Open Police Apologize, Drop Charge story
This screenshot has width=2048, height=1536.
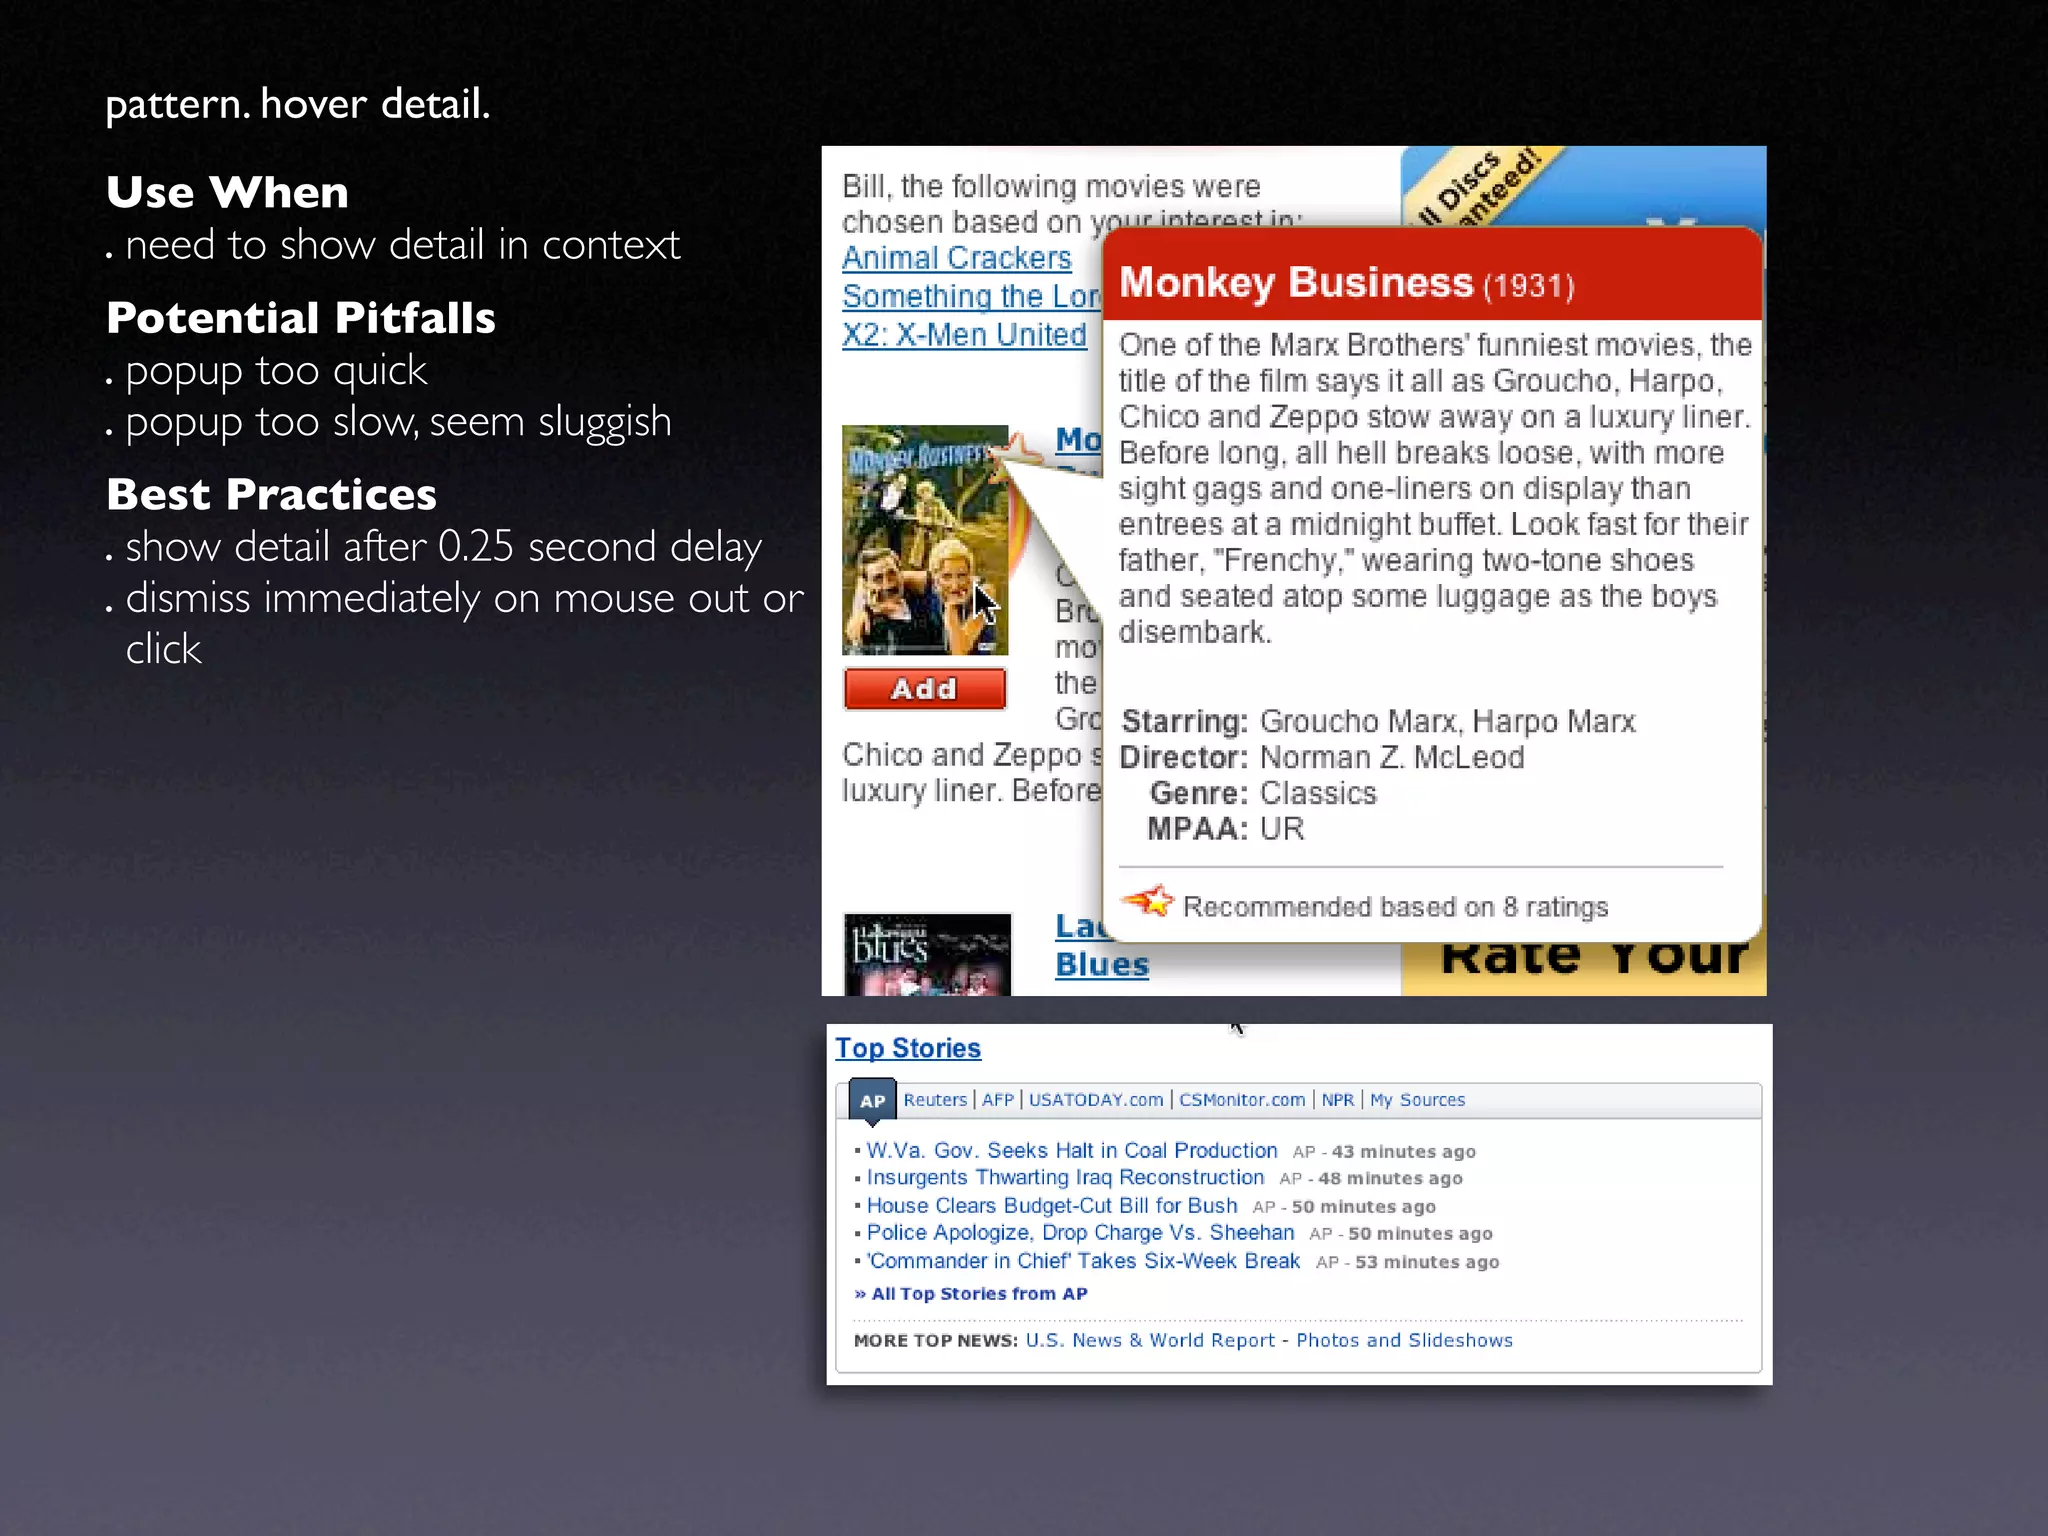pos(1080,1233)
